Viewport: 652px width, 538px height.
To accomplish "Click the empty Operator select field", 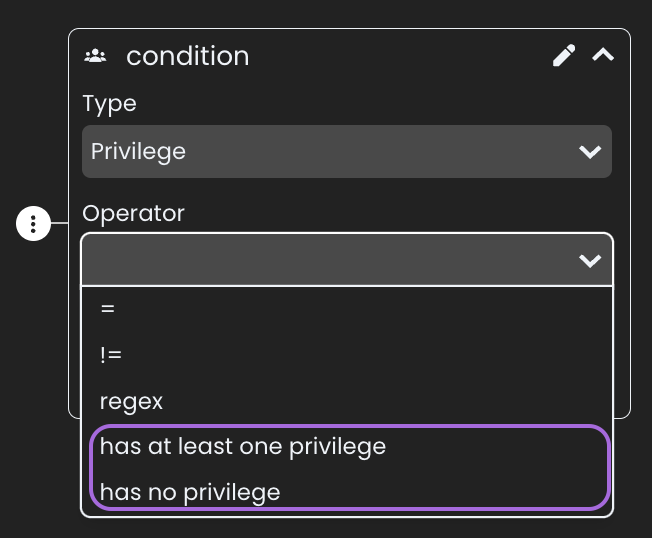I will tap(320, 260).
